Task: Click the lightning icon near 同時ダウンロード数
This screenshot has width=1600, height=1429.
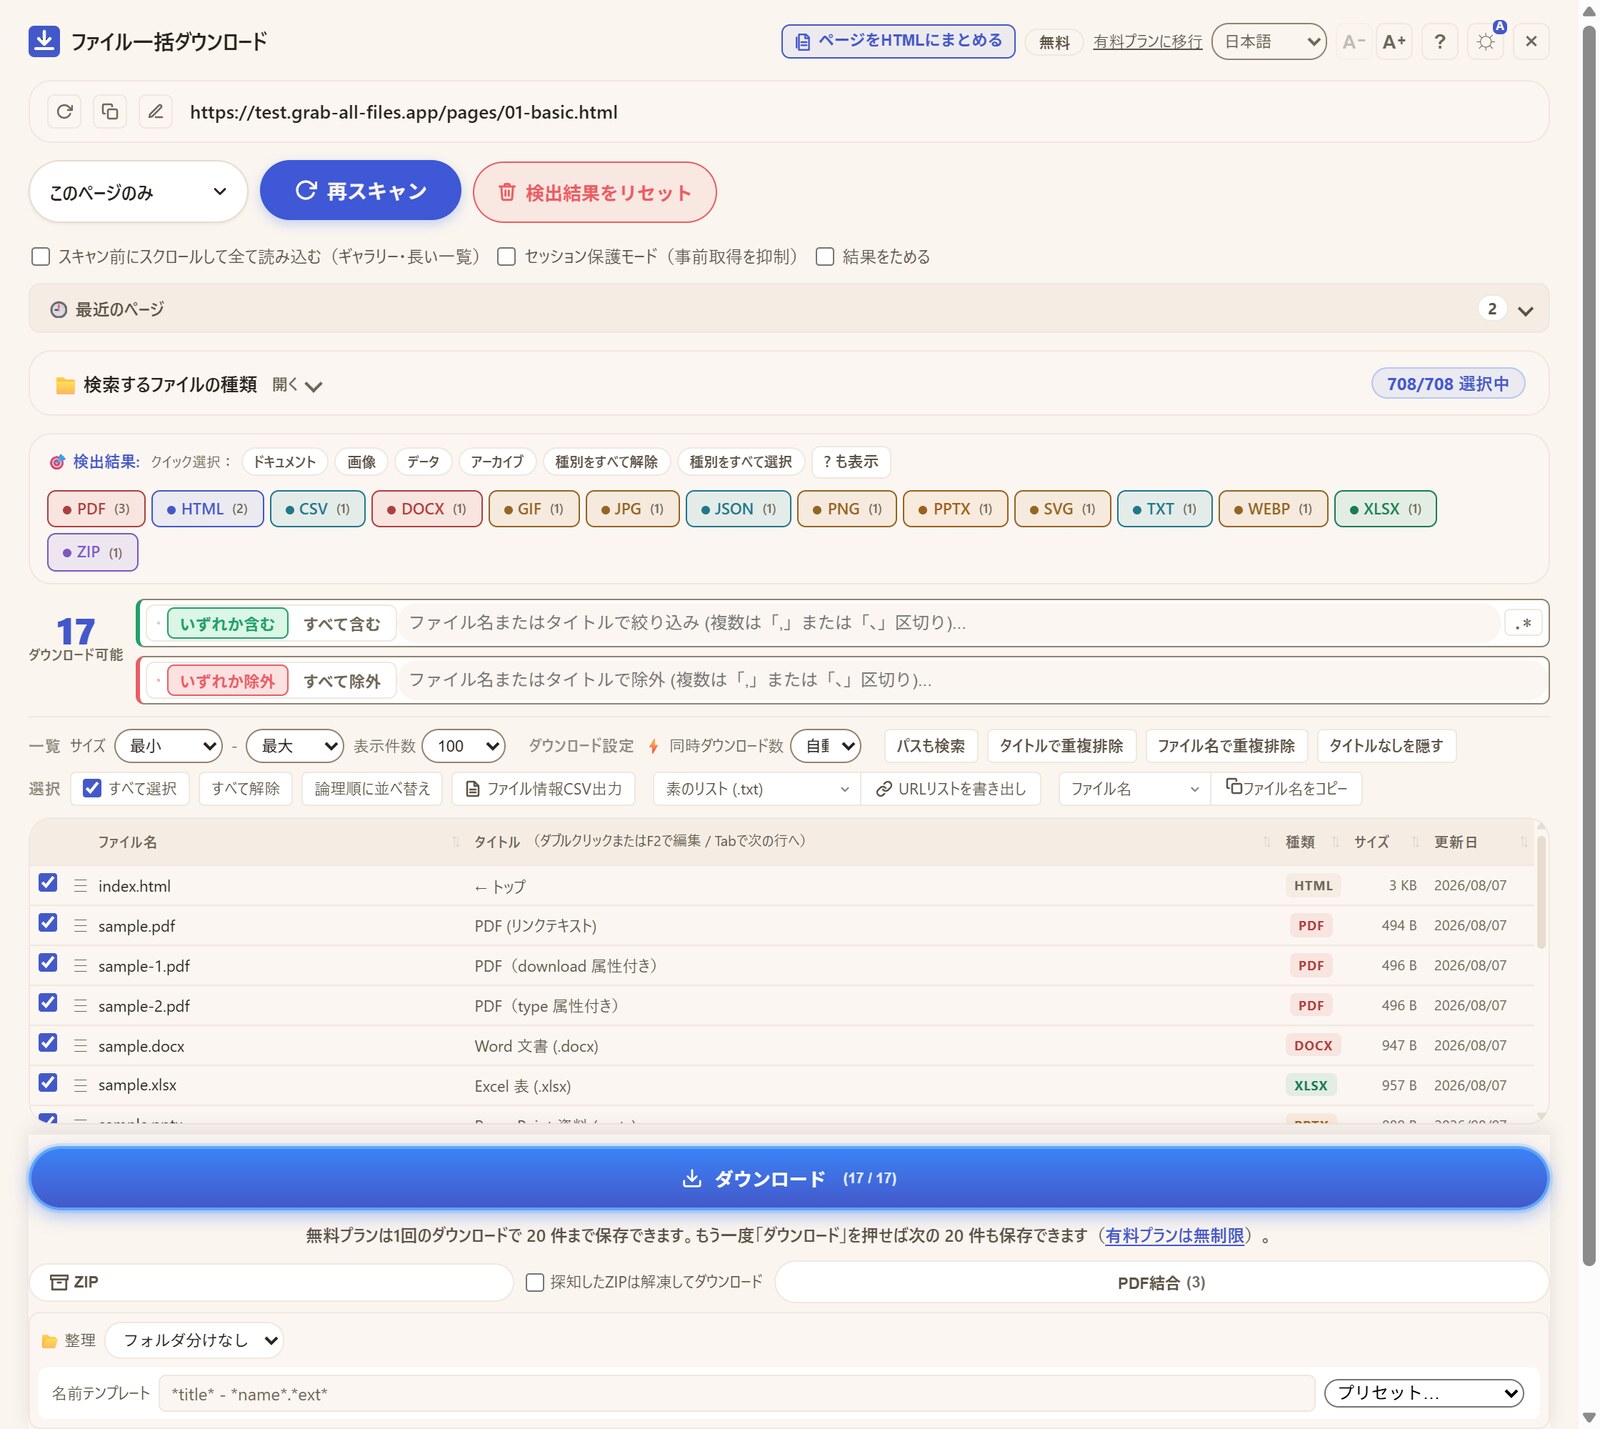Action: 653,746
